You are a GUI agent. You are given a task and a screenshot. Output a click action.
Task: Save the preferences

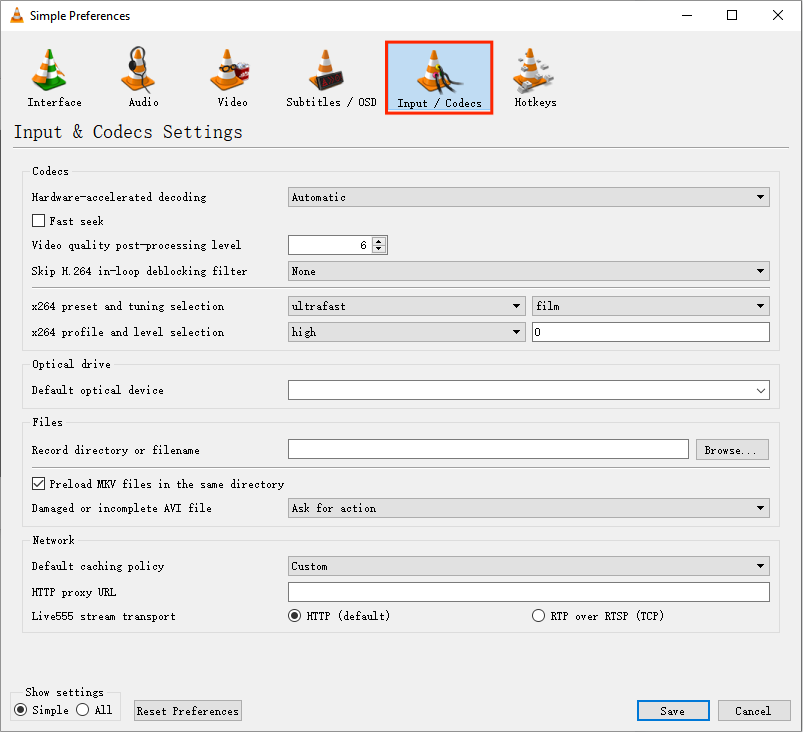(x=673, y=711)
